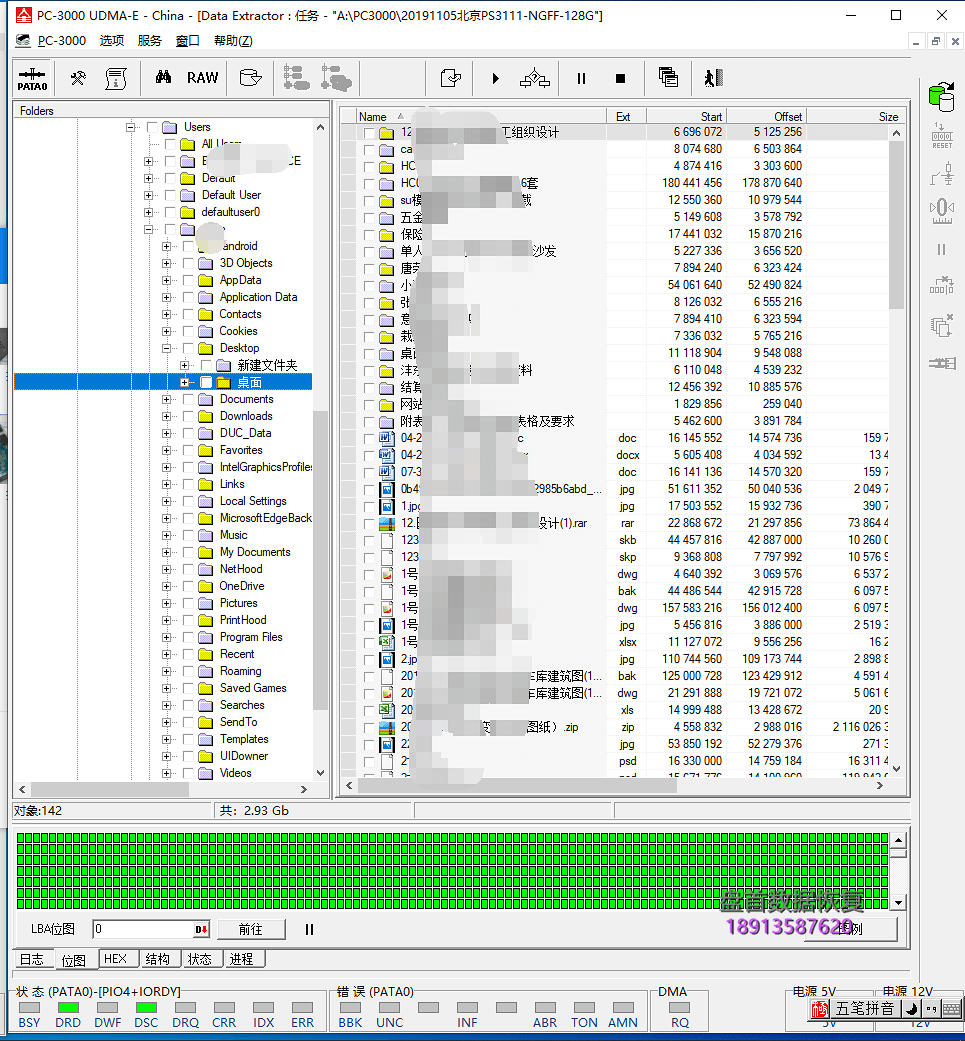
Task: Collapse the Desktop folder tree node
Action: [167, 349]
